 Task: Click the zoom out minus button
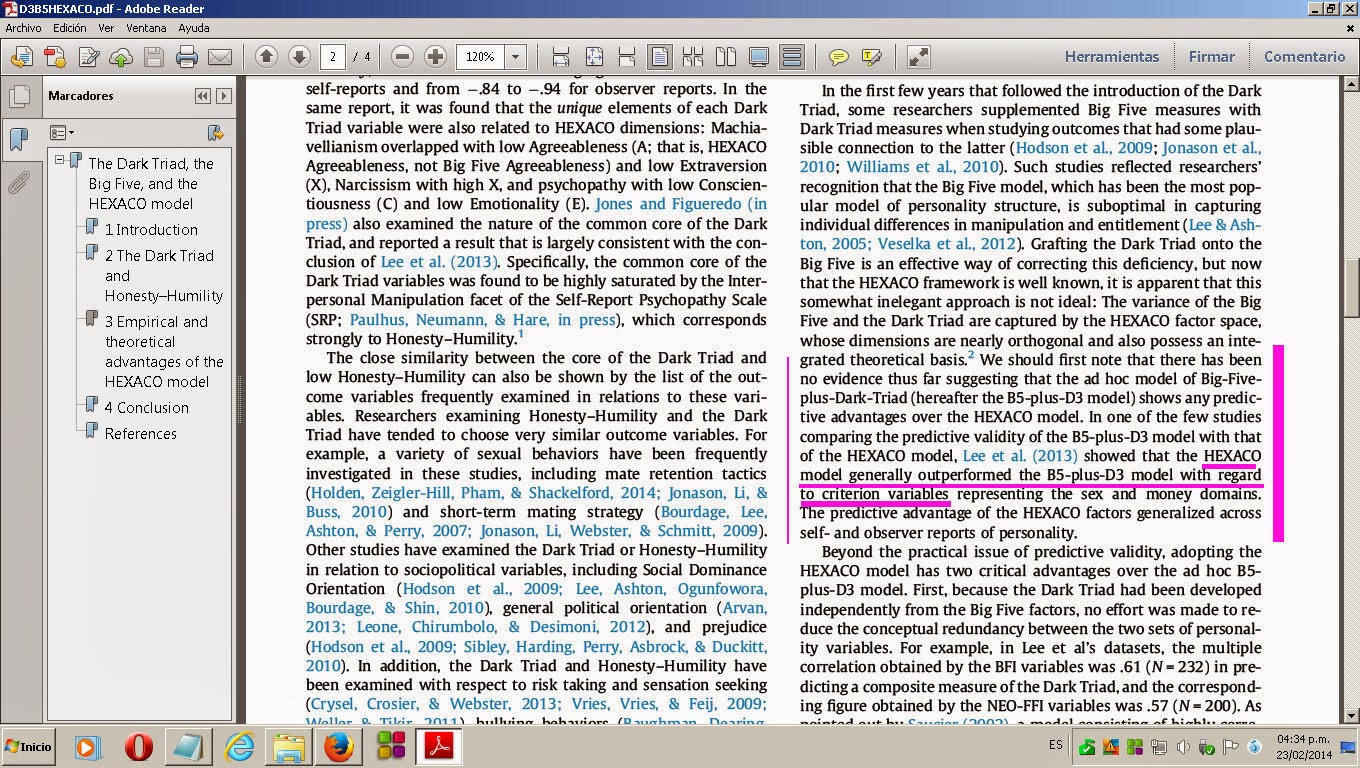click(402, 57)
